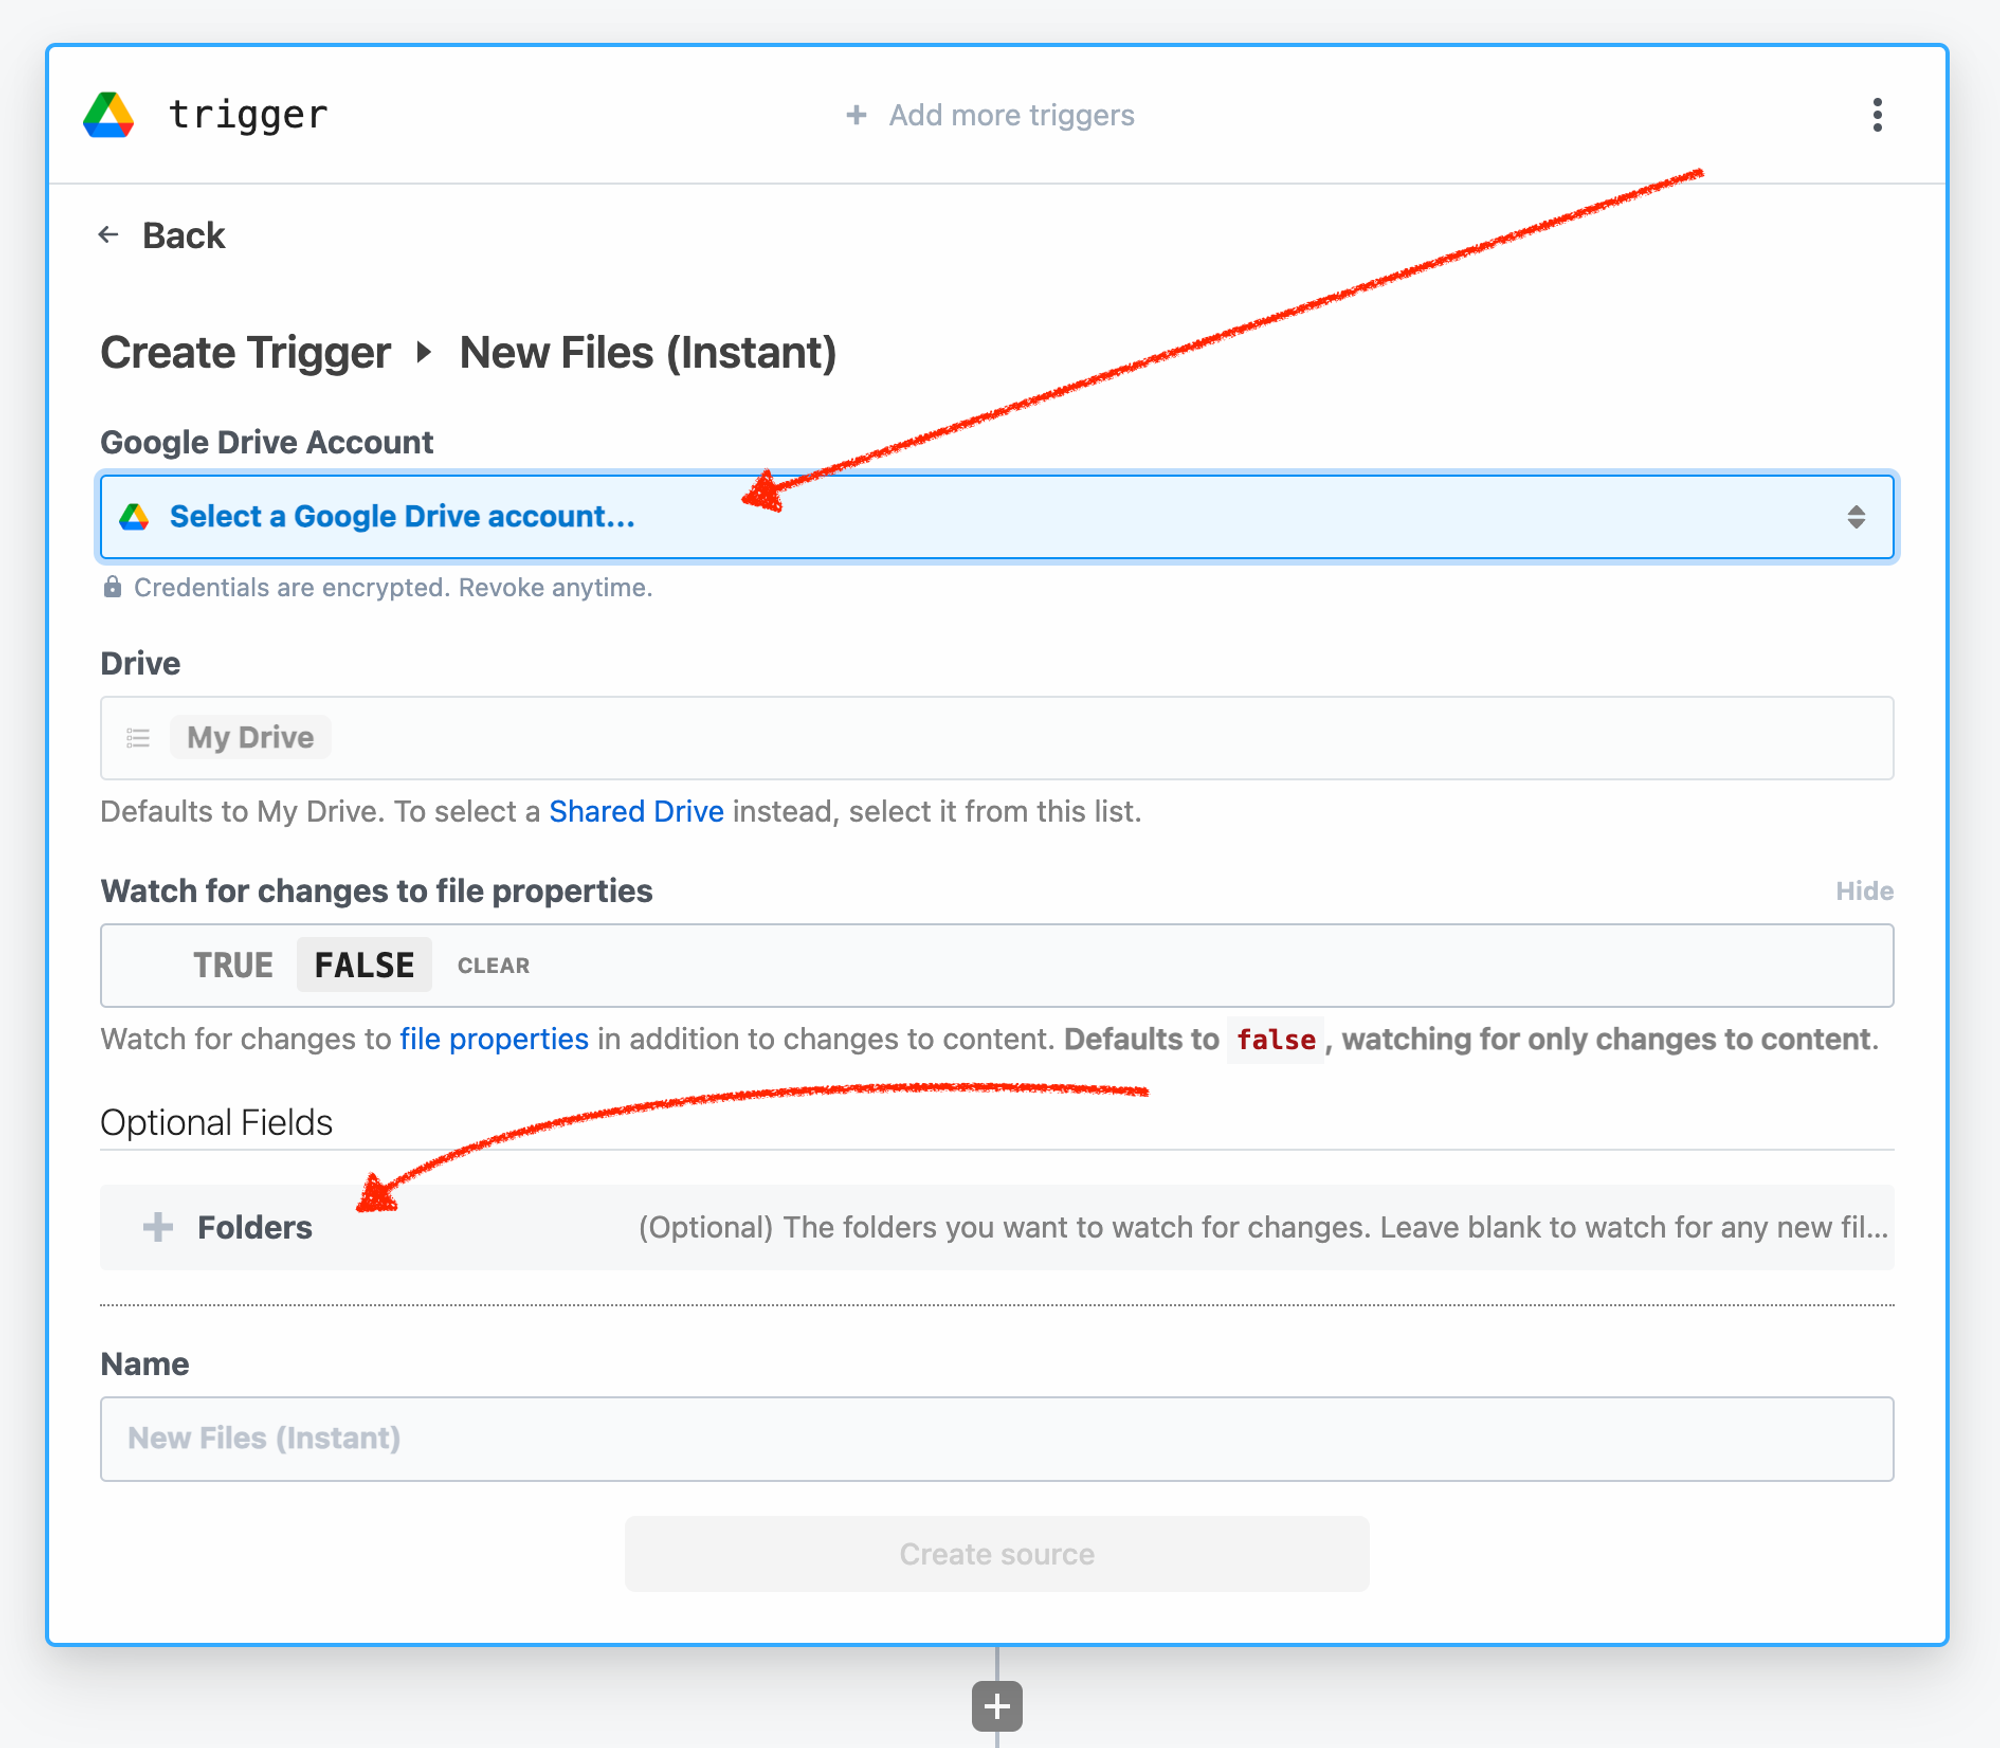Click the Optional Fields heading
This screenshot has height=1748, width=2000.
point(216,1123)
